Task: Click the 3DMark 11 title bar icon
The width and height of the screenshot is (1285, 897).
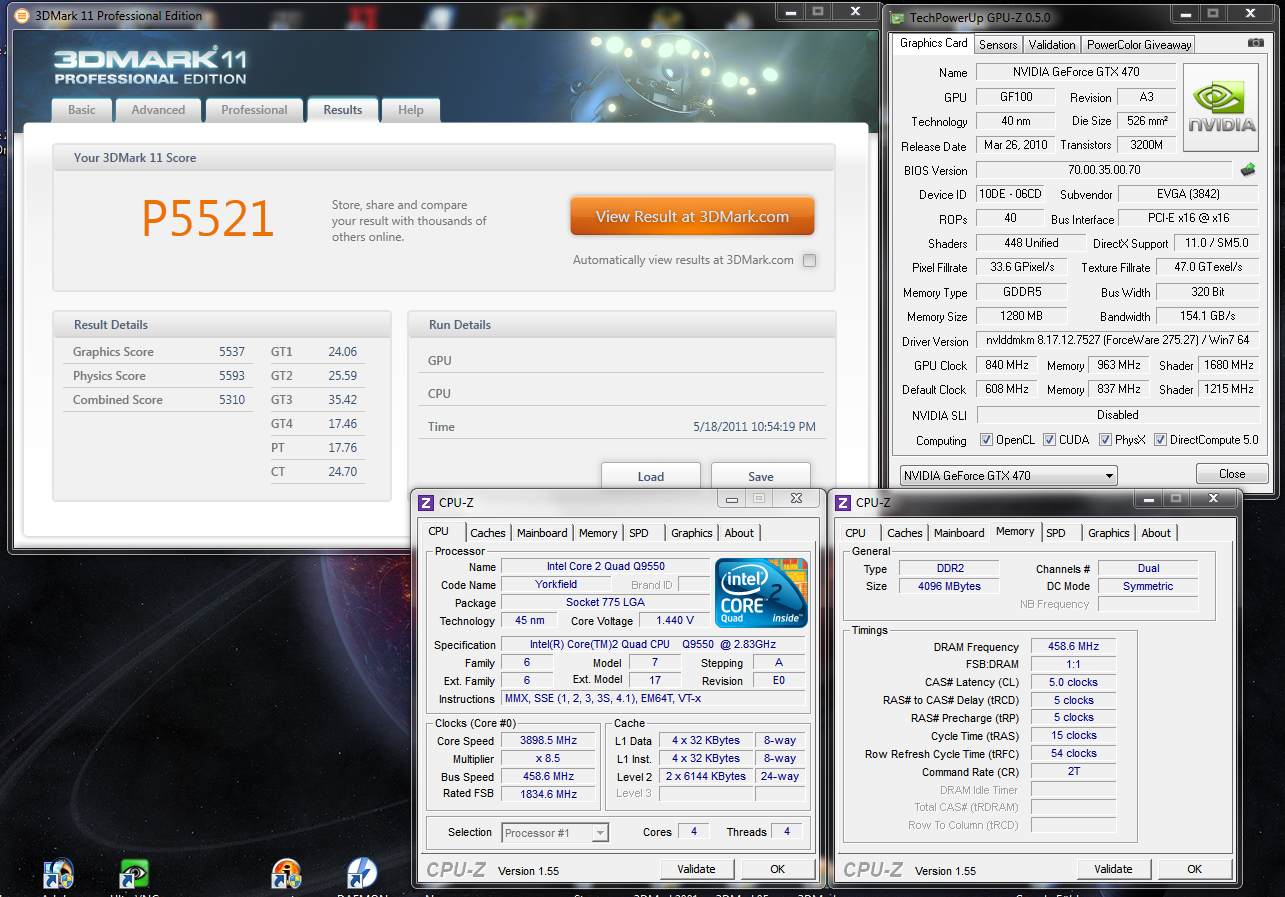Action: click(x=22, y=16)
